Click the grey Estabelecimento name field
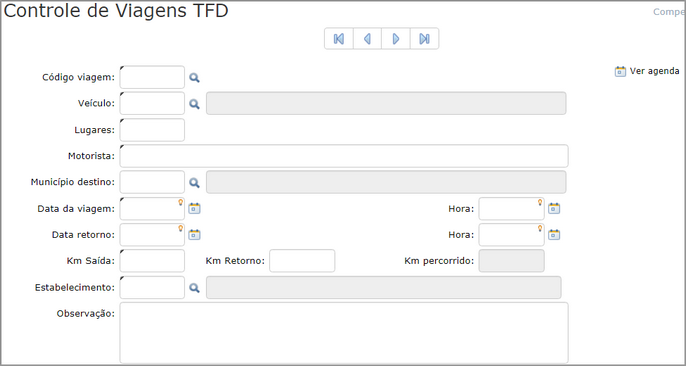Viewport: 686px width, 366px height. [384, 287]
